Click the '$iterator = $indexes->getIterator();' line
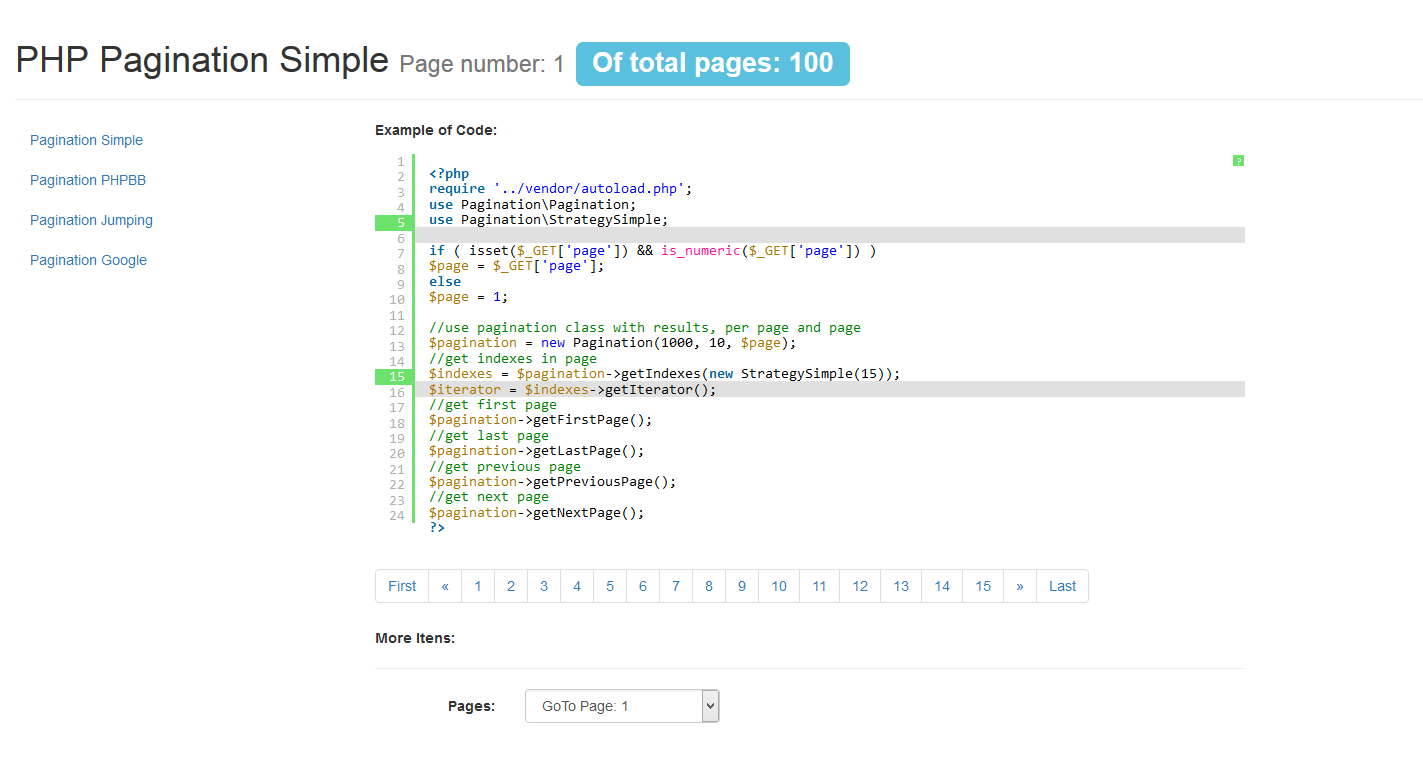1423x774 pixels. (x=573, y=389)
